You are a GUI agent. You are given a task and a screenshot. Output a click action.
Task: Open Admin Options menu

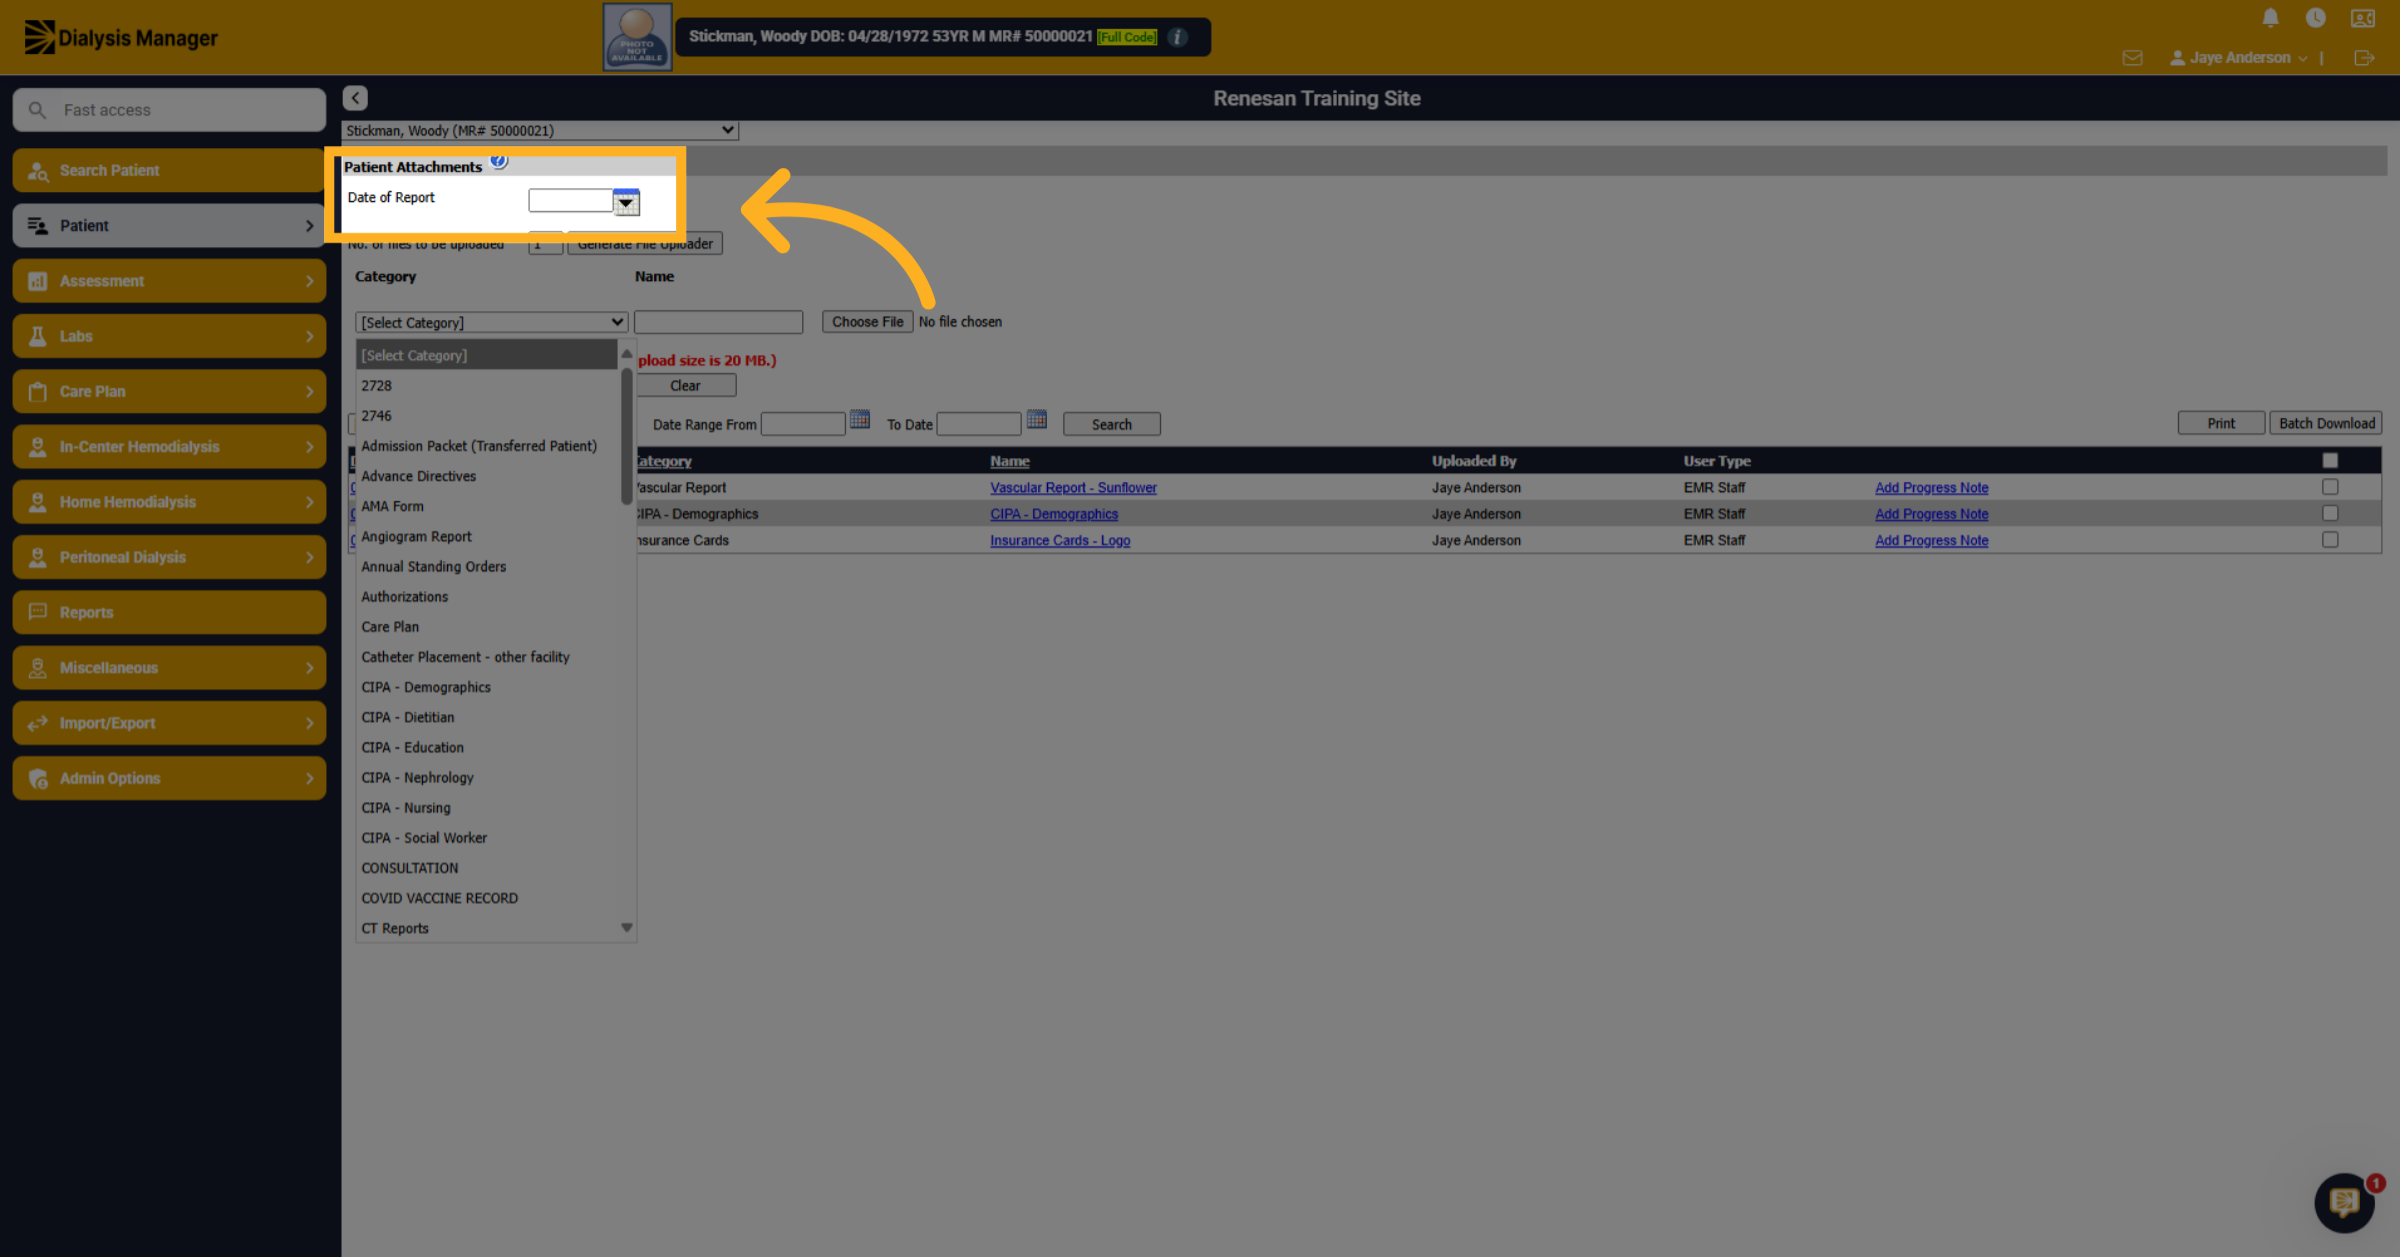(169, 778)
